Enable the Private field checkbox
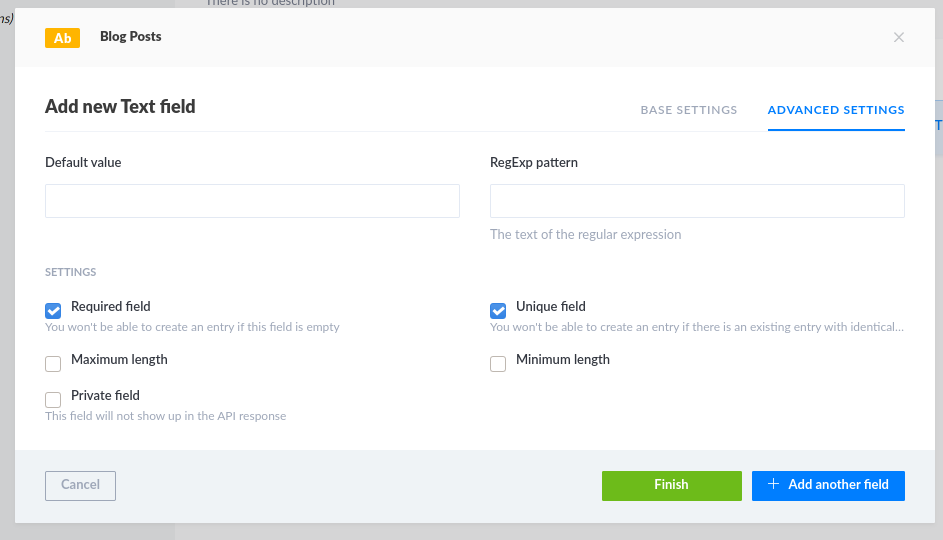The width and height of the screenshot is (943, 540). [53, 400]
